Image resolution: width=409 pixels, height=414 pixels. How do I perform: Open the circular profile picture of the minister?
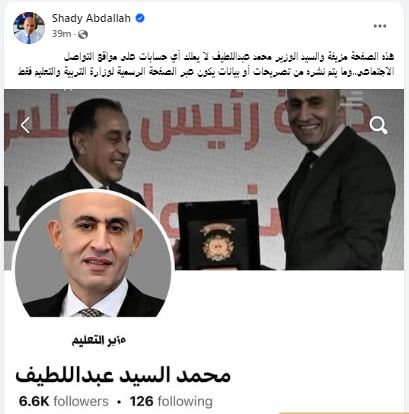coord(93,255)
